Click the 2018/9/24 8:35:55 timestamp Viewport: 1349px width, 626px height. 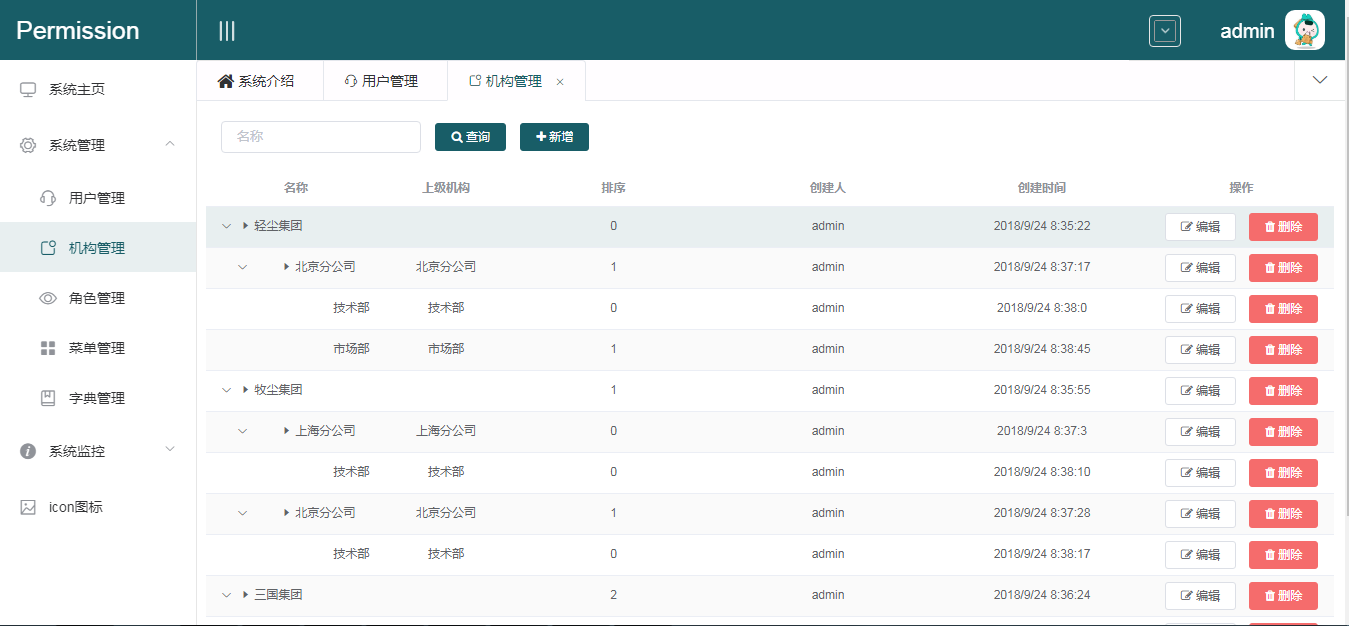(1042, 390)
